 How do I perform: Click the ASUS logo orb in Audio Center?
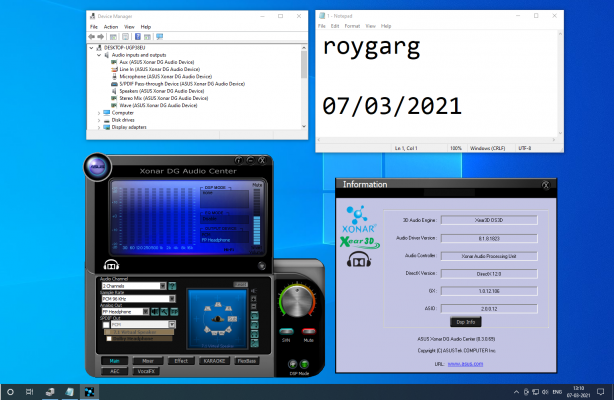[98, 167]
